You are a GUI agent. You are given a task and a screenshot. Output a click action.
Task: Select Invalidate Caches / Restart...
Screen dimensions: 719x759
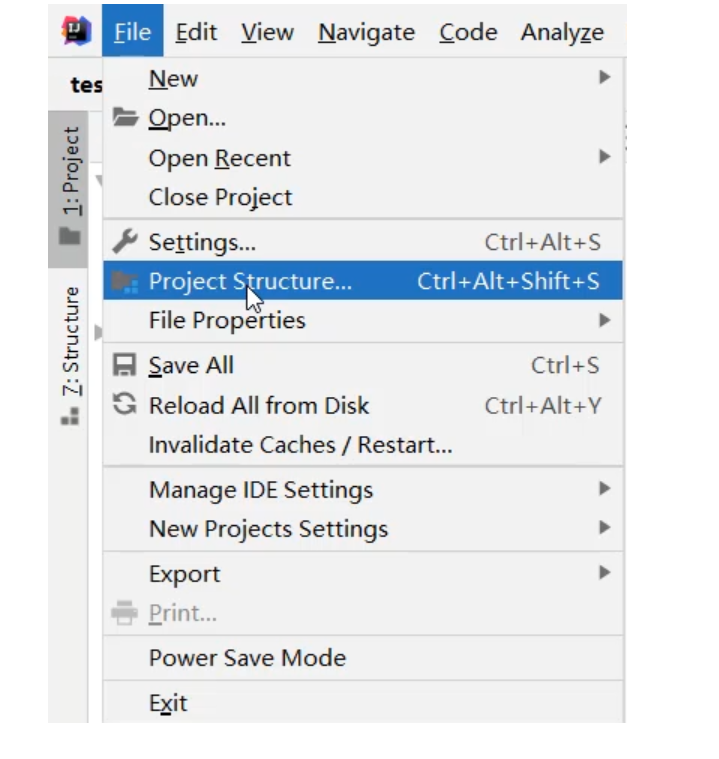(x=300, y=445)
